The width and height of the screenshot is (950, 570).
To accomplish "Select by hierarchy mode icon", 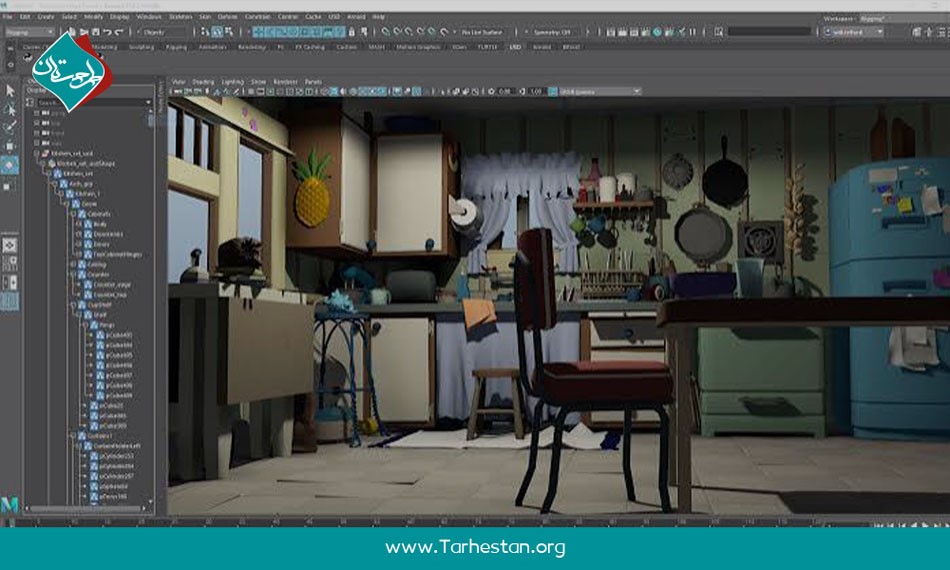I will click(x=205, y=31).
